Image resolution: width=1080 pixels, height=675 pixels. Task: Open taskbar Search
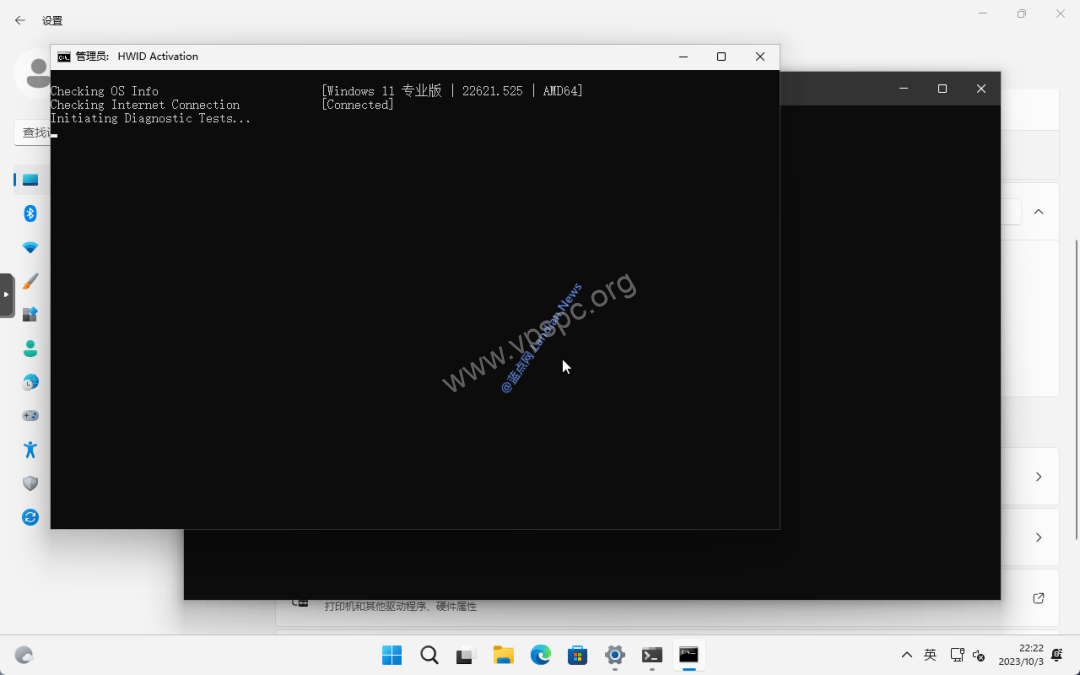click(x=429, y=655)
